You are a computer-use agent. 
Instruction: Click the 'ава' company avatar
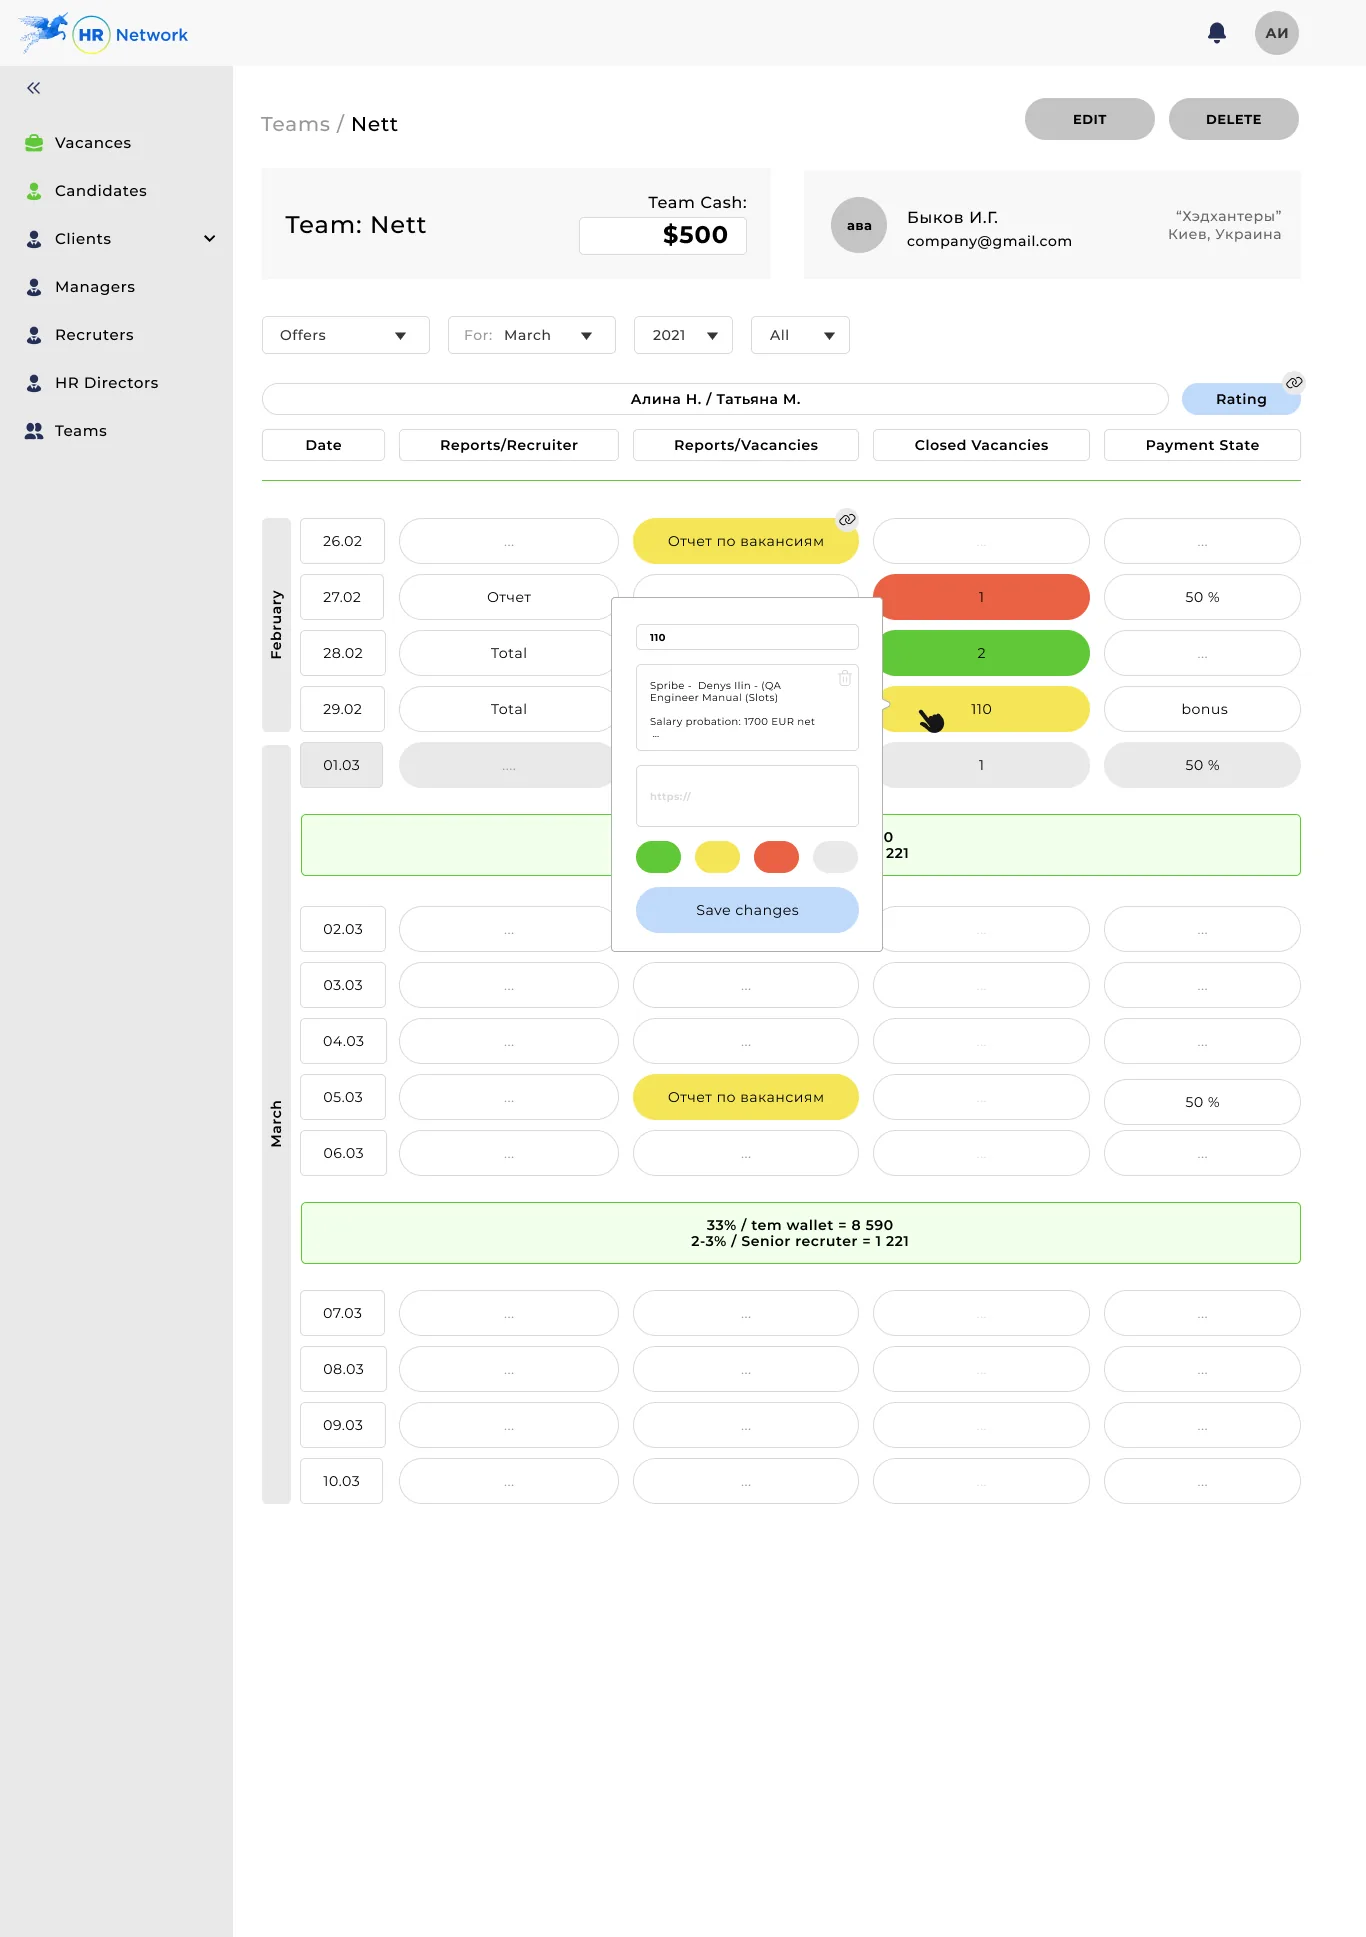(x=859, y=225)
